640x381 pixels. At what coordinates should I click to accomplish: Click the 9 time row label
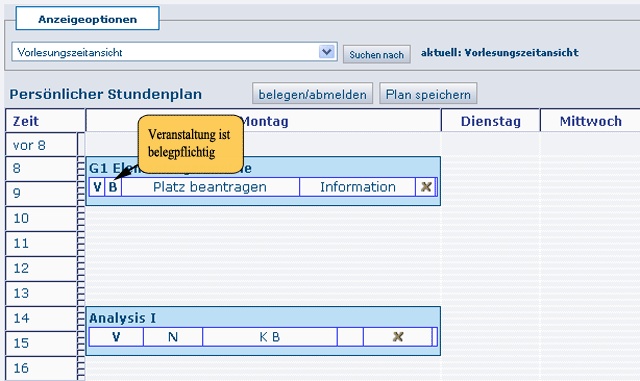click(x=41, y=194)
